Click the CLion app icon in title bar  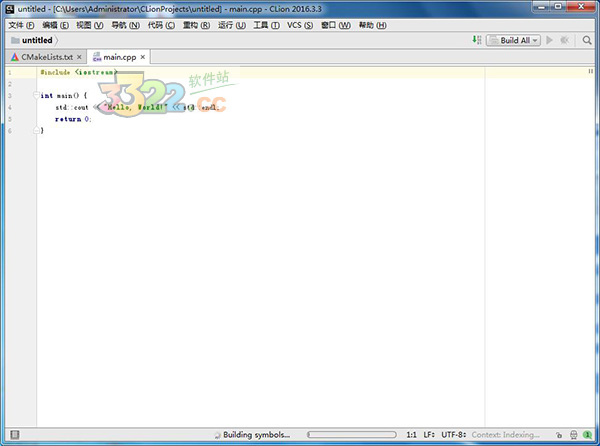pos(10,8)
